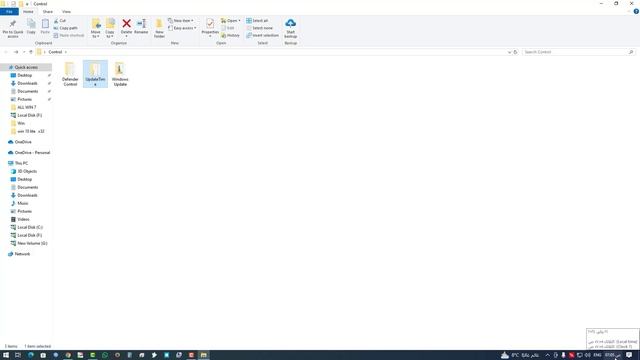Click the Control breadcrumb in address bar
The height and width of the screenshot is (360, 640).
(55, 52)
